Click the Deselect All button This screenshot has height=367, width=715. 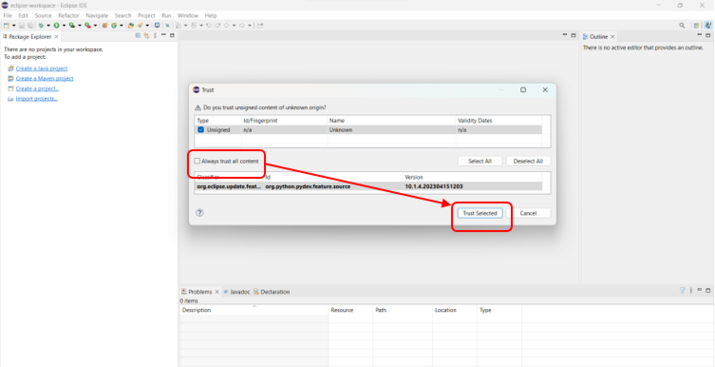(x=528, y=161)
